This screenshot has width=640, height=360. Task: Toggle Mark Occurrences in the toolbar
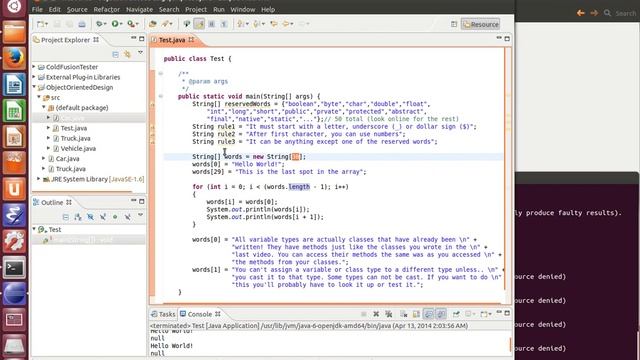[199, 24]
